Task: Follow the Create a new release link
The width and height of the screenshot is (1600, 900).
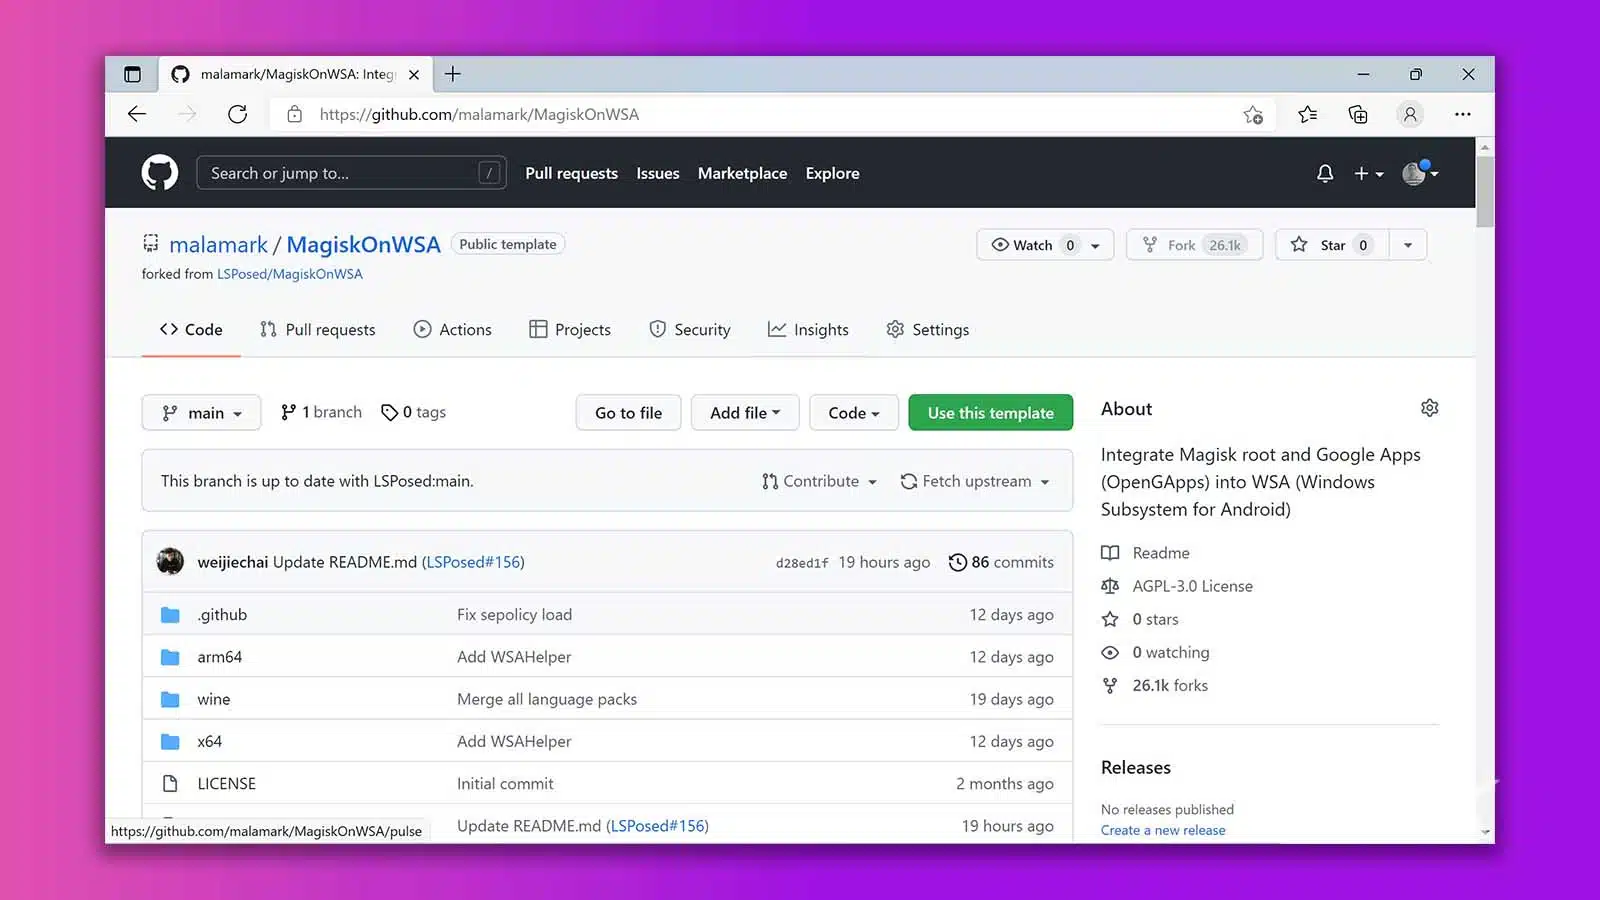Action: (x=1163, y=830)
